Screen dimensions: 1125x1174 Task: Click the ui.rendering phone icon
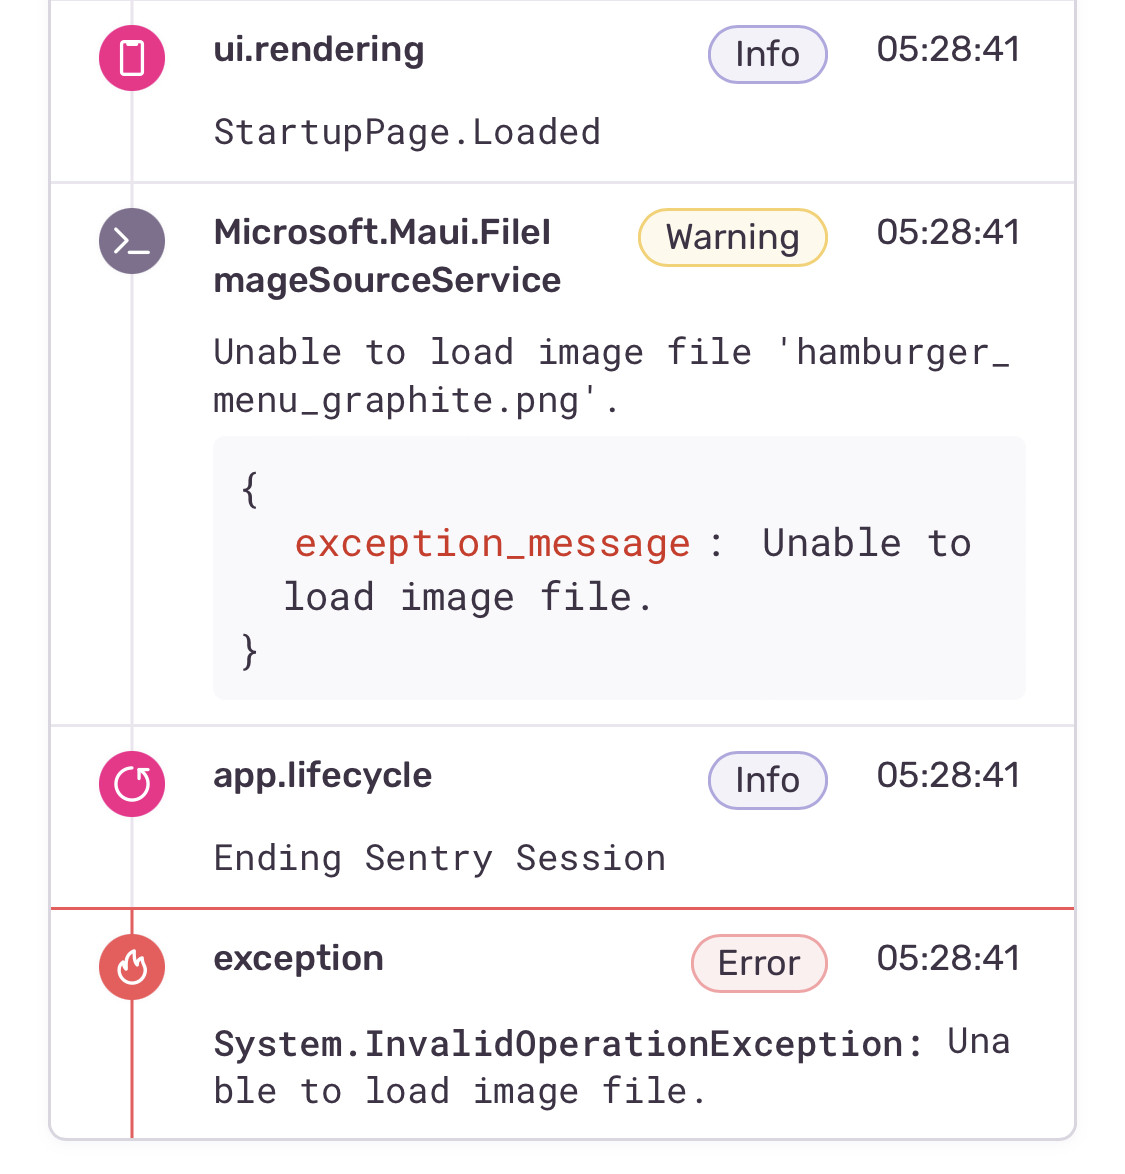click(x=132, y=58)
